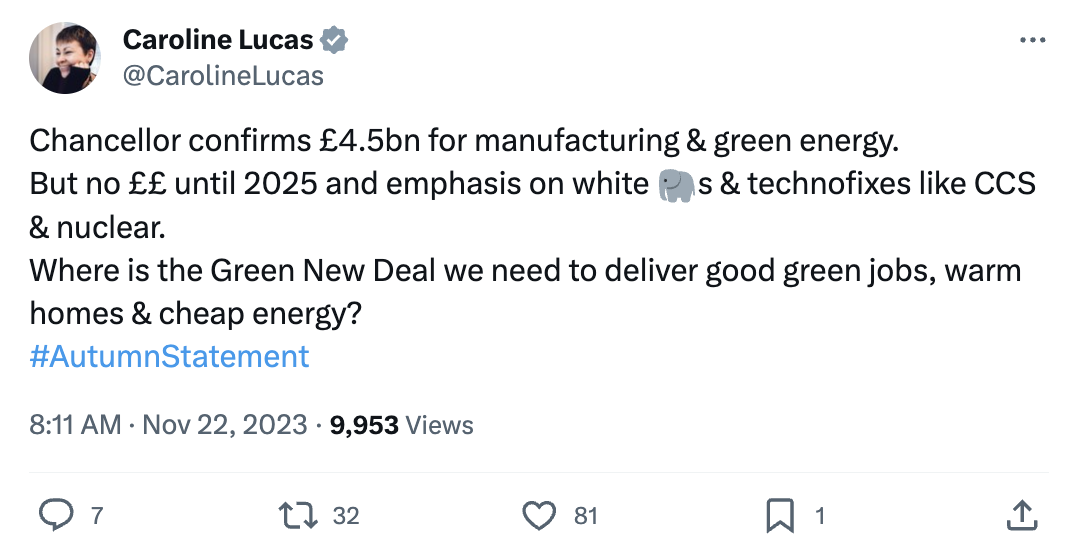Screen dimensions: 1078x556
Task: Click the elephant emoji in the tweet
Action: (x=677, y=185)
